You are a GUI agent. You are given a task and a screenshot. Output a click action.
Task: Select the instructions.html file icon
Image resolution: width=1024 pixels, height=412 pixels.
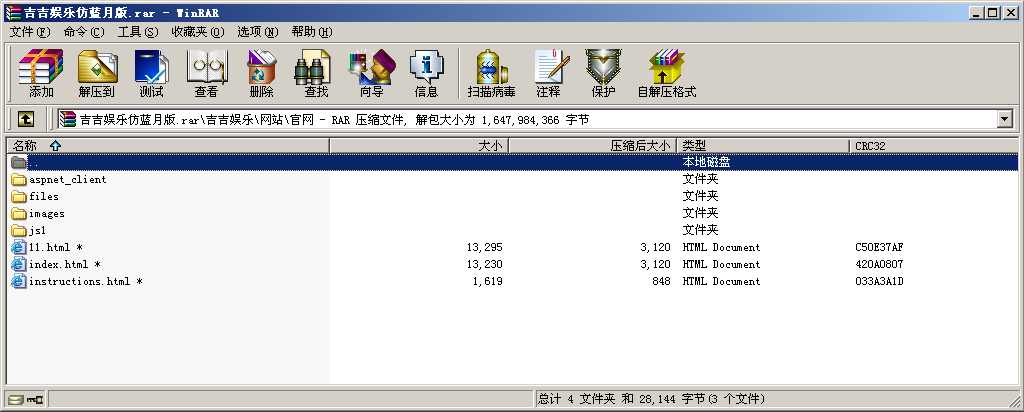pyautogui.click(x=19, y=281)
